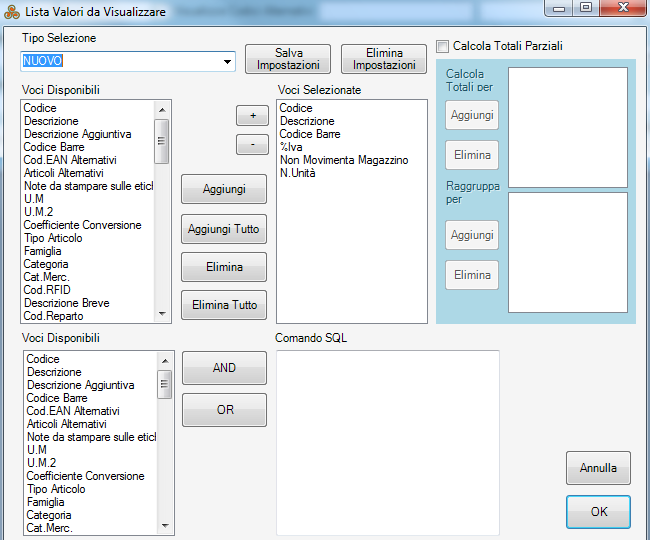Click the plus button to move item up
Image resolution: width=650 pixels, height=540 pixels.
[252, 116]
